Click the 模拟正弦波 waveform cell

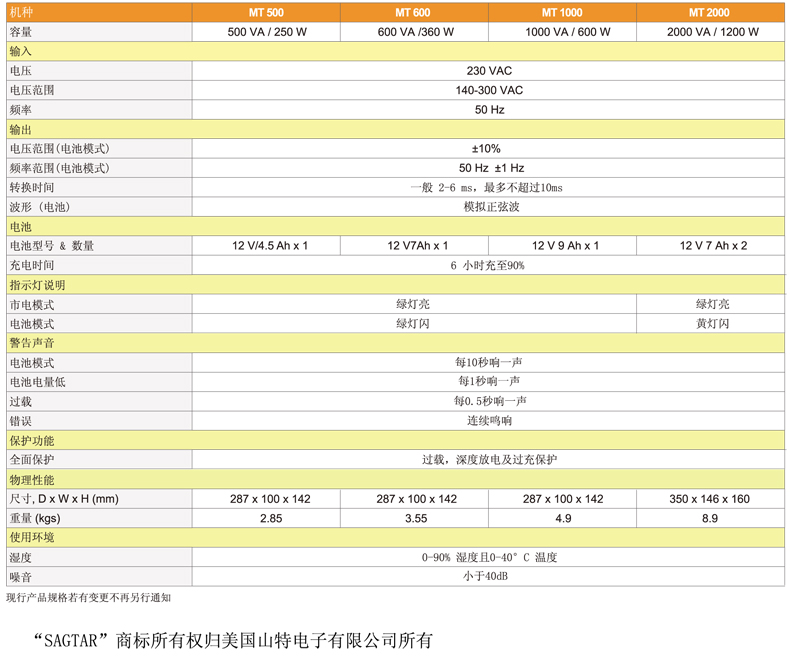[491, 207]
